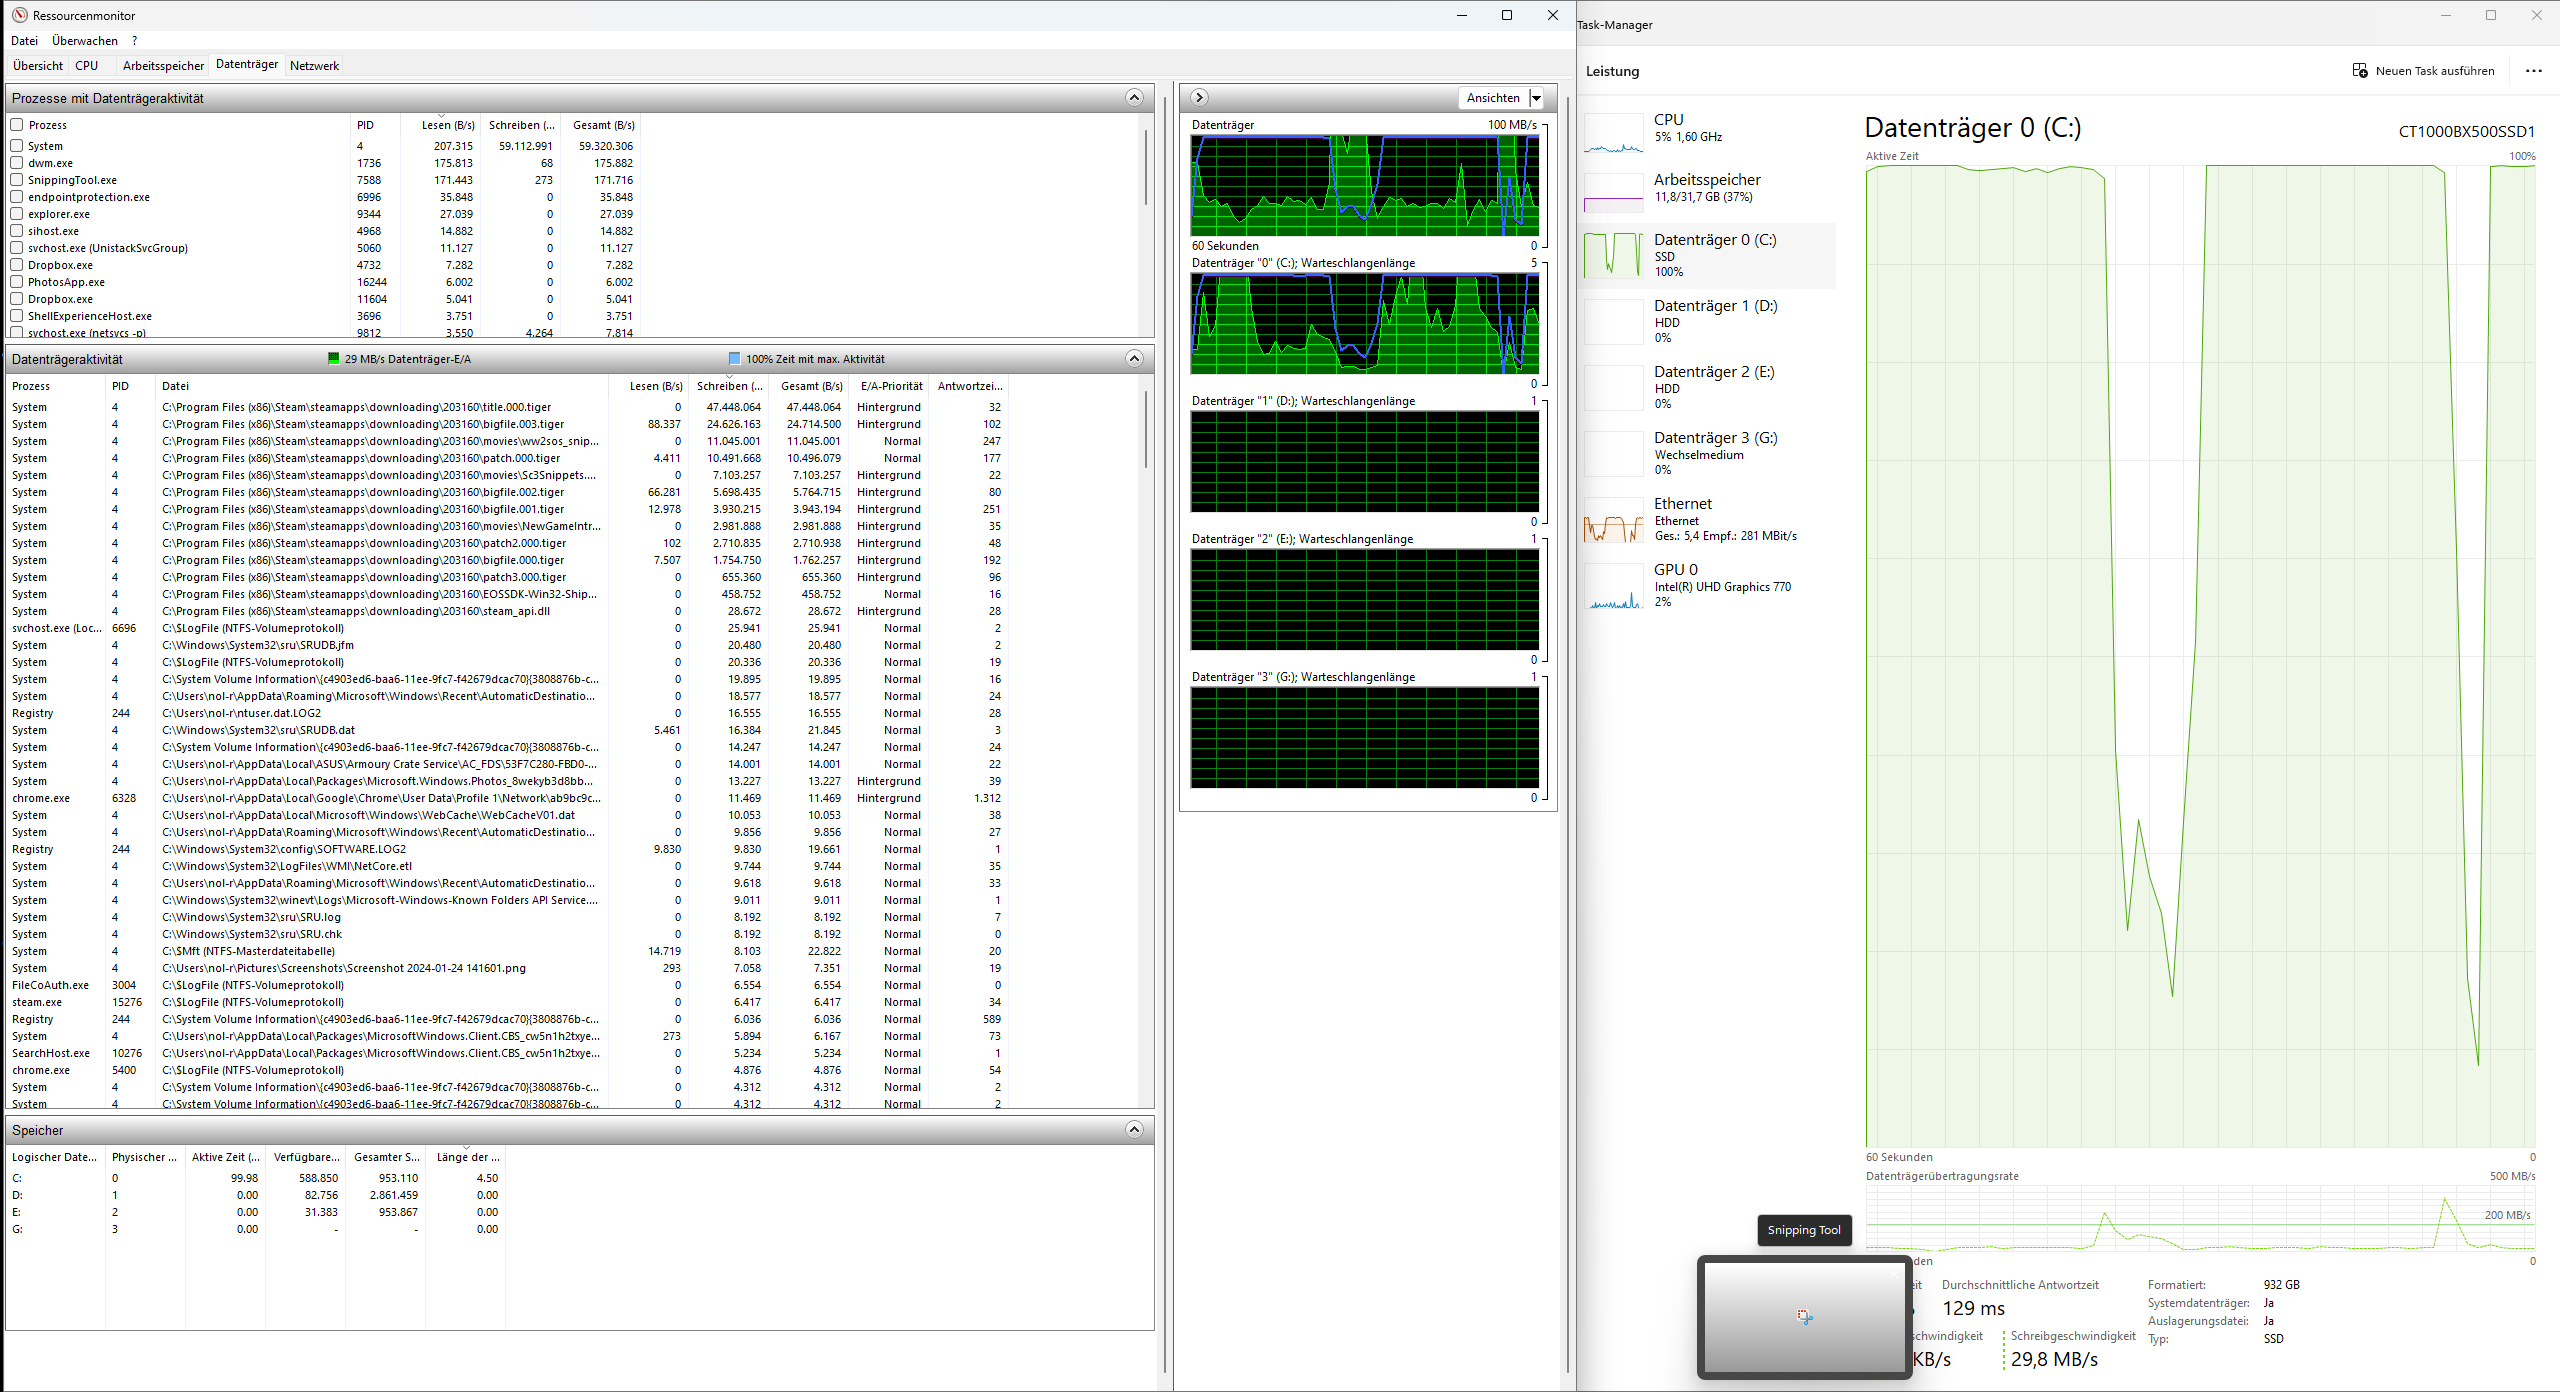Select GPU 0 graph thumbnail
Screen dimensions: 2560x1392
(1613, 587)
